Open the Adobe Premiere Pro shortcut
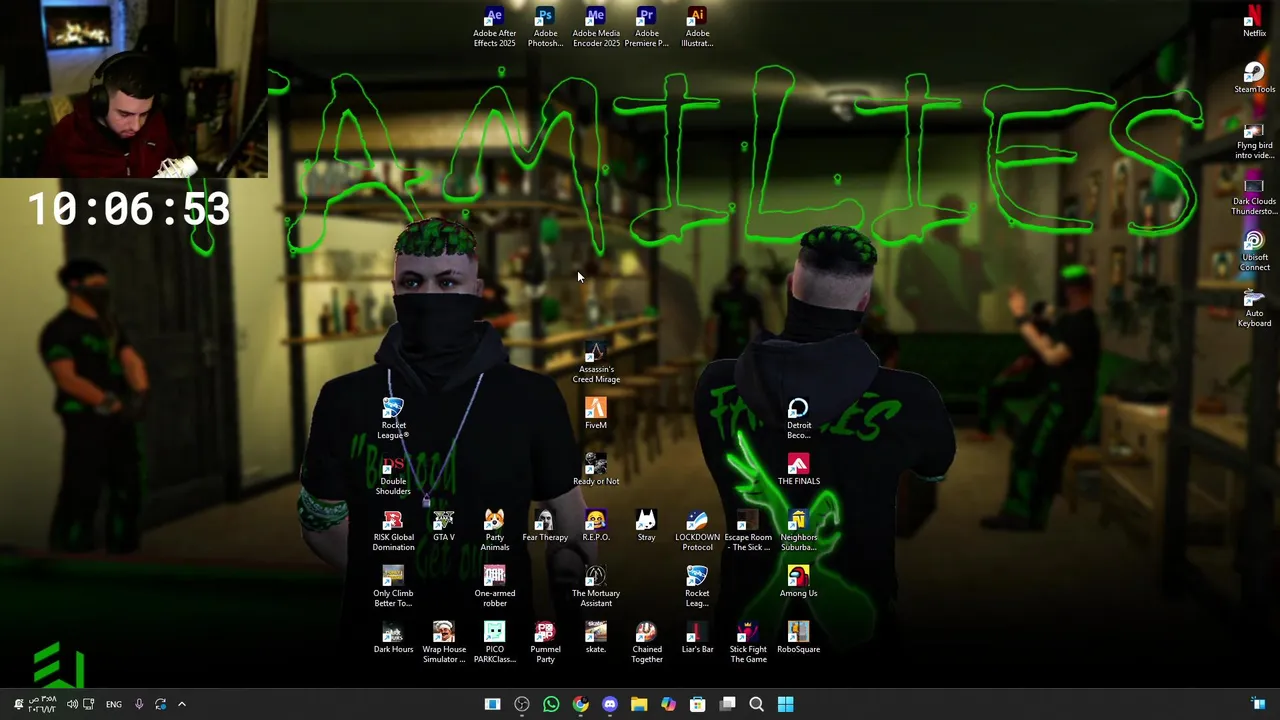 [x=647, y=27]
